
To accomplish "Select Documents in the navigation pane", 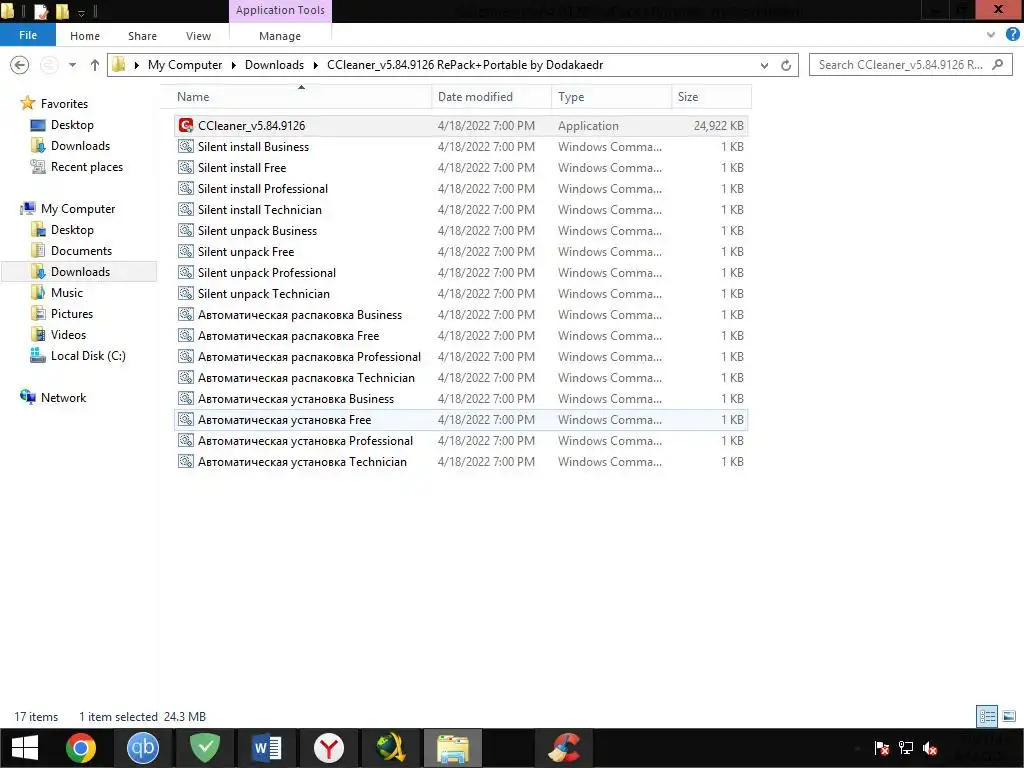I will tap(81, 251).
